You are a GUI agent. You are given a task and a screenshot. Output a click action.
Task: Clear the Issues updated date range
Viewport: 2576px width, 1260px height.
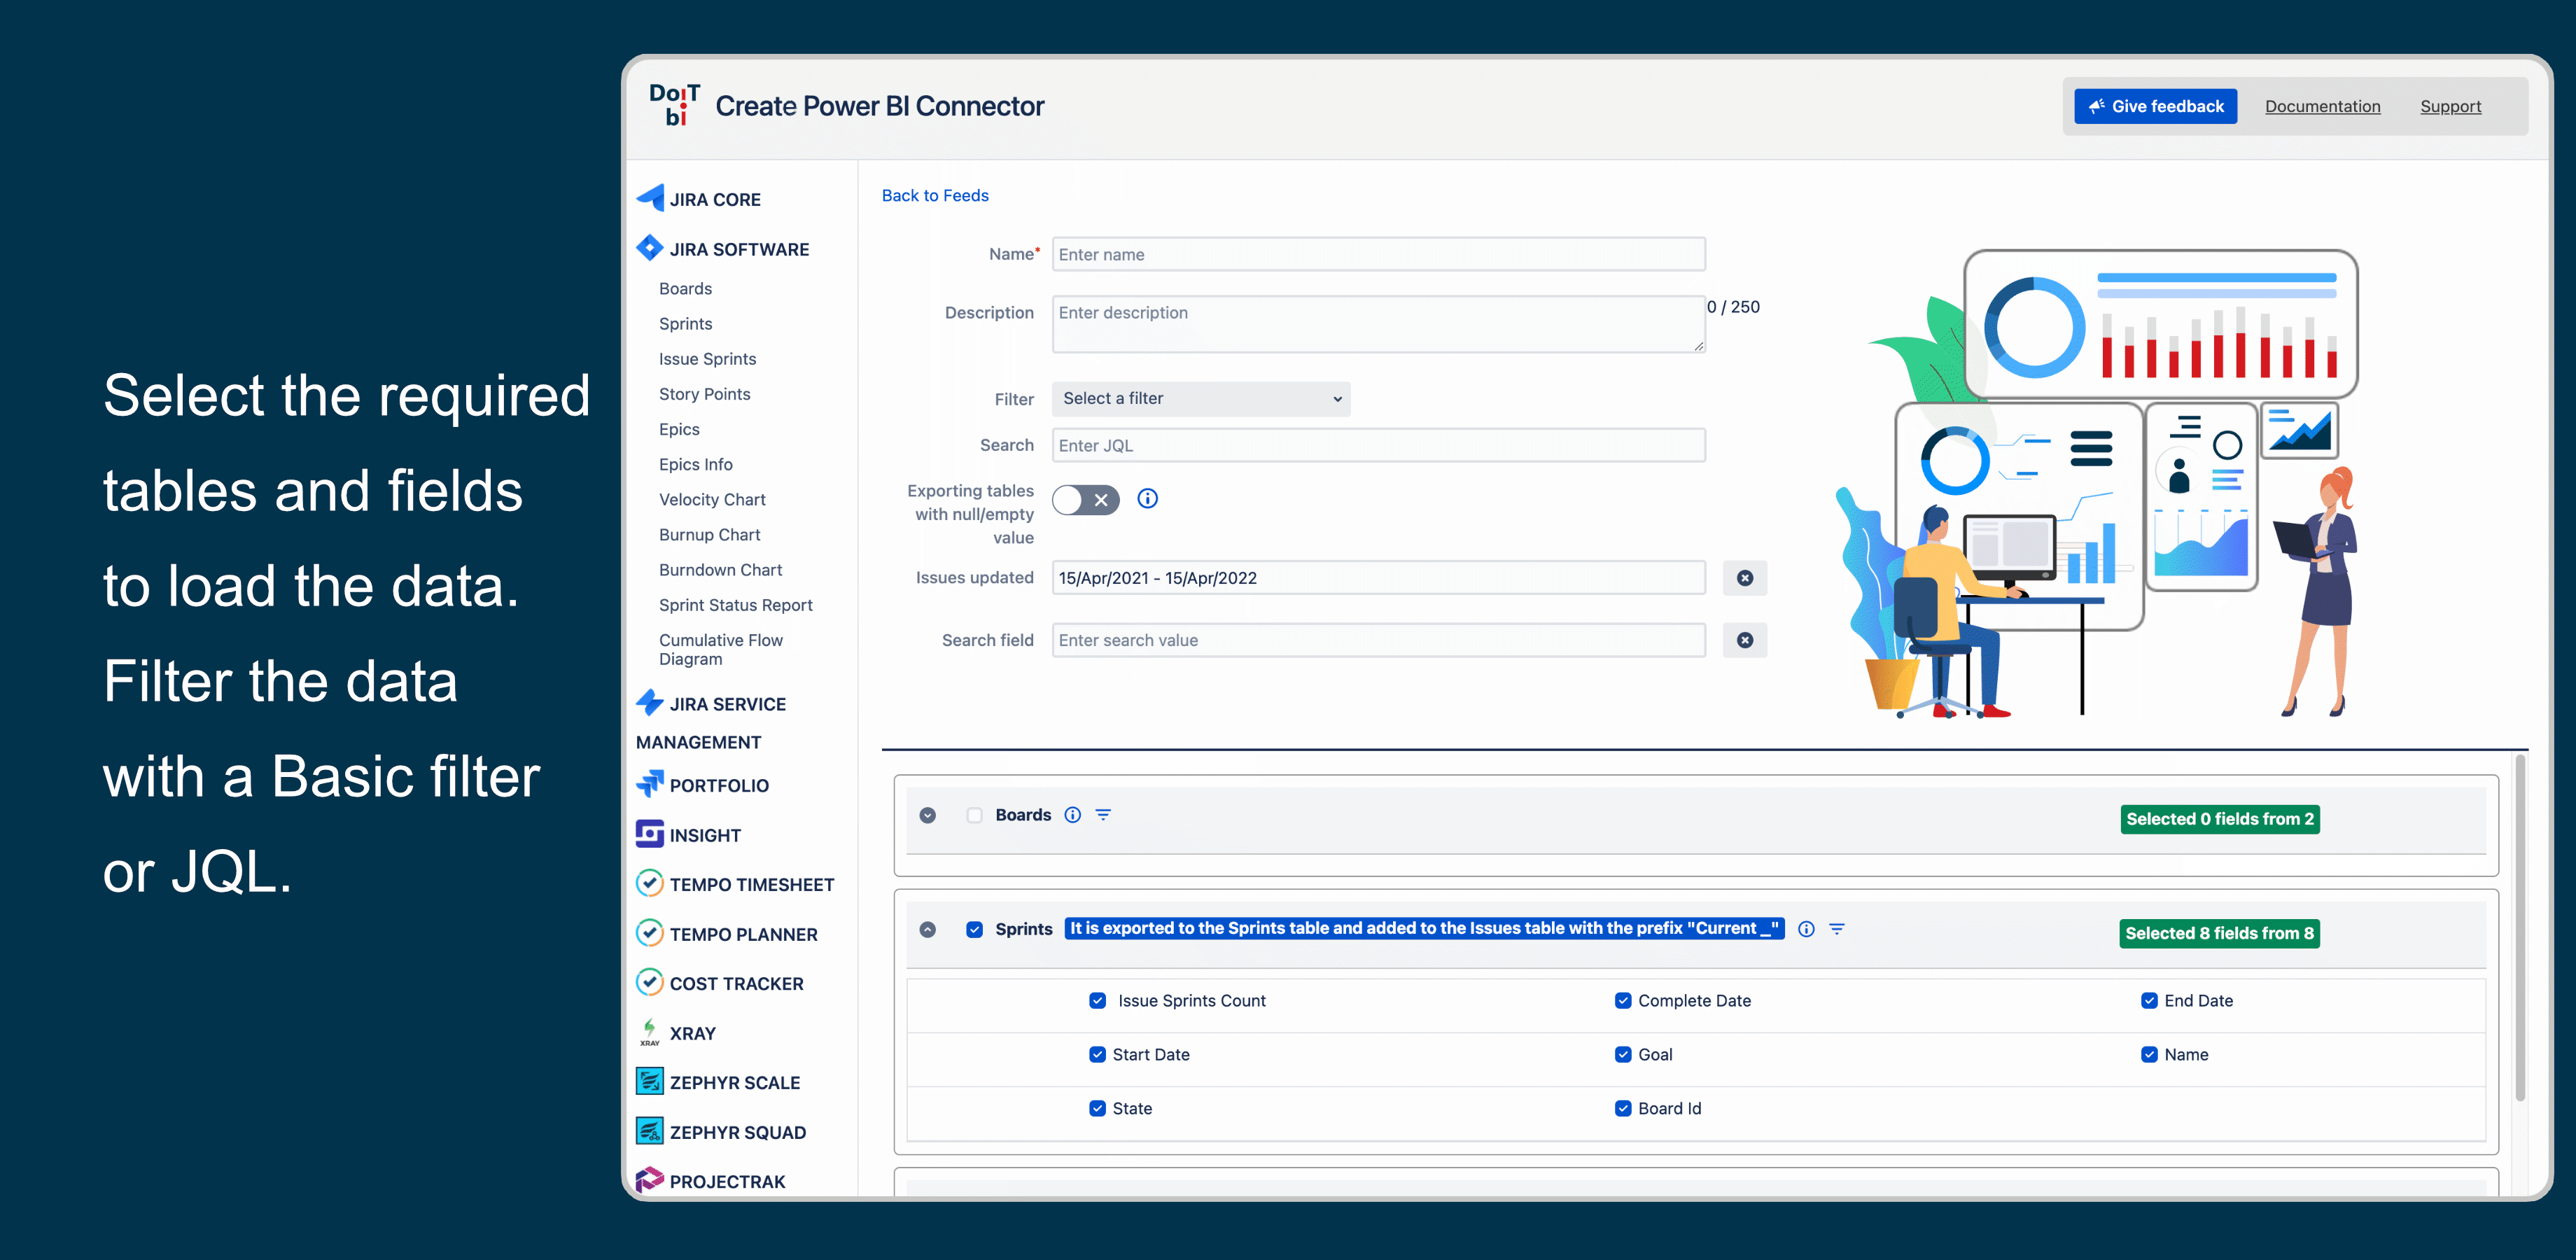[x=1745, y=578]
